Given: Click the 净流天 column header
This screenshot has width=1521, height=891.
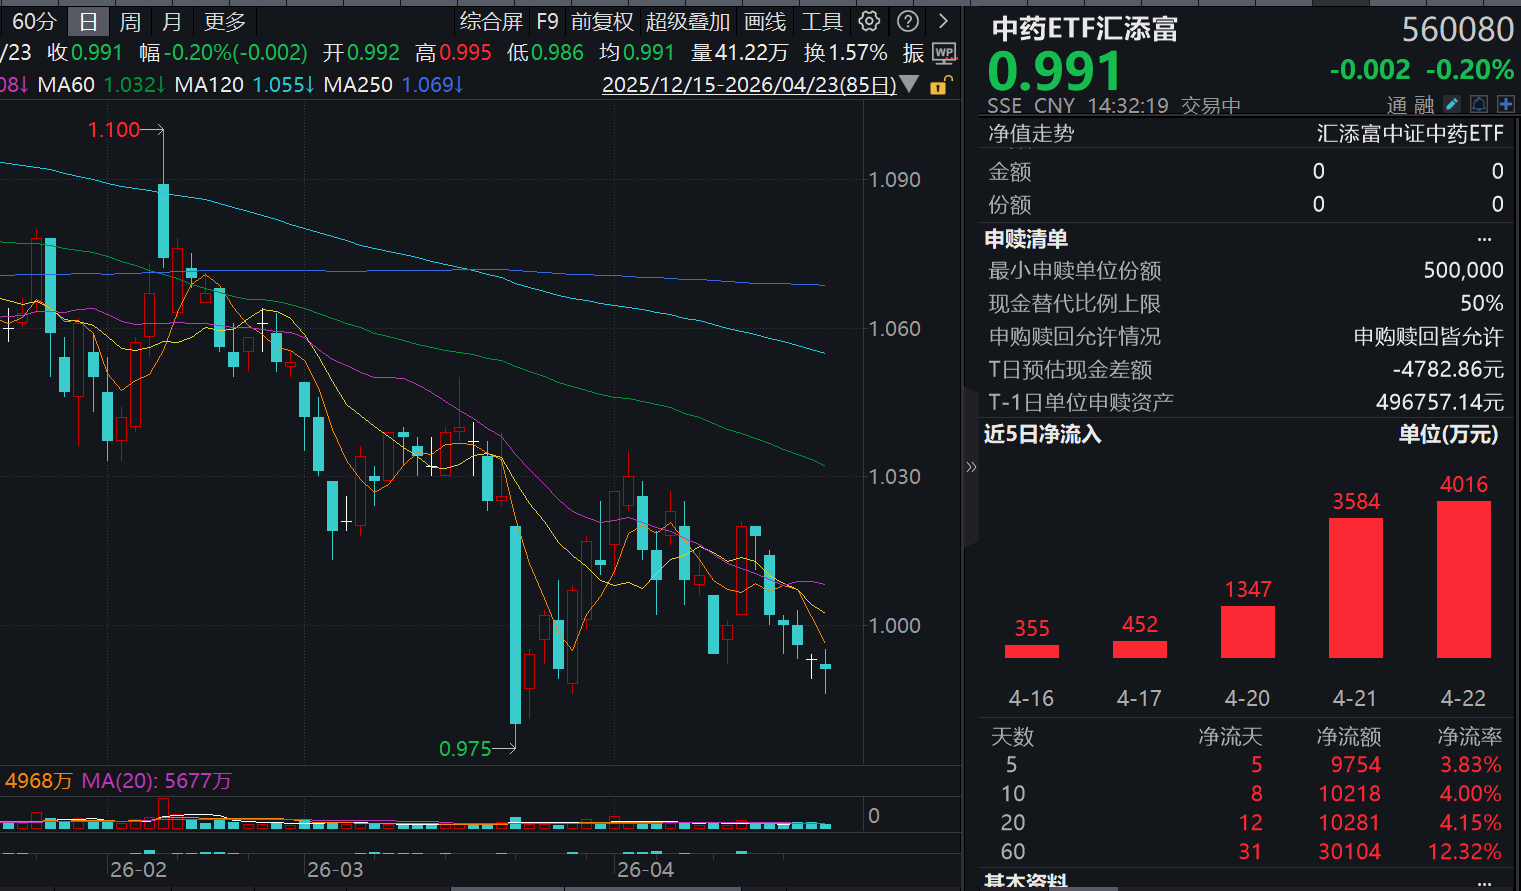Looking at the screenshot, I should click(x=1230, y=737).
